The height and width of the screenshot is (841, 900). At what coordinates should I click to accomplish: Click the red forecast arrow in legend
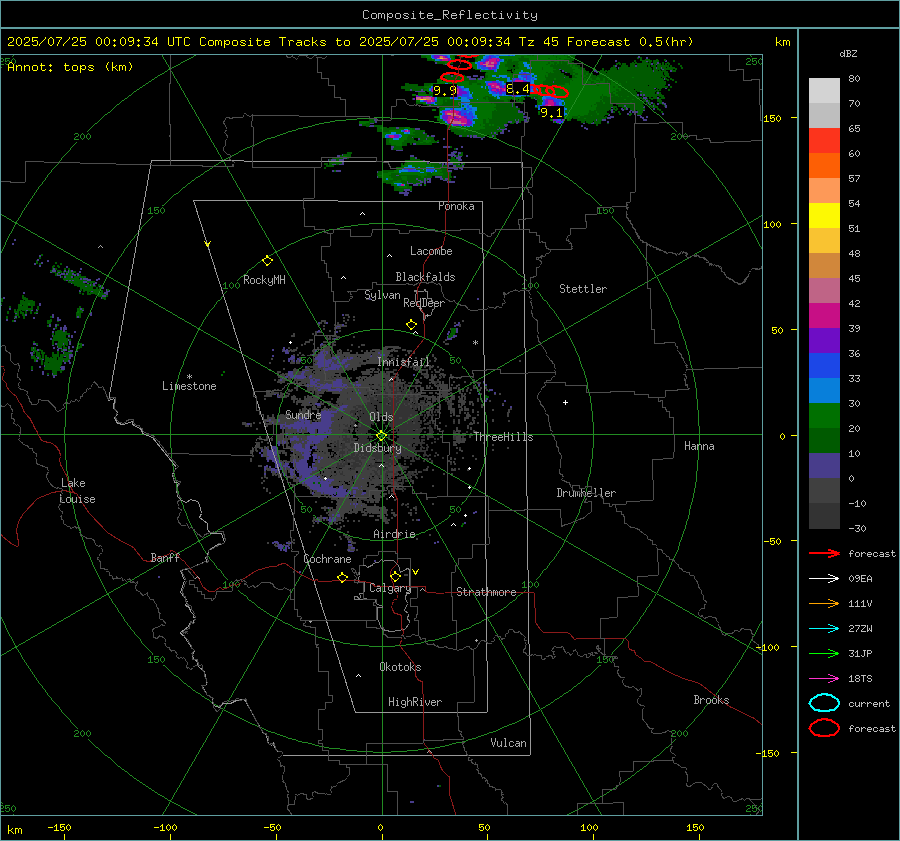tap(824, 553)
